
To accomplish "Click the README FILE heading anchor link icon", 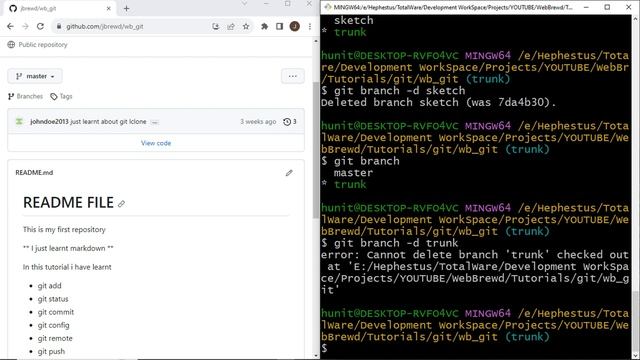I will pos(121,204).
